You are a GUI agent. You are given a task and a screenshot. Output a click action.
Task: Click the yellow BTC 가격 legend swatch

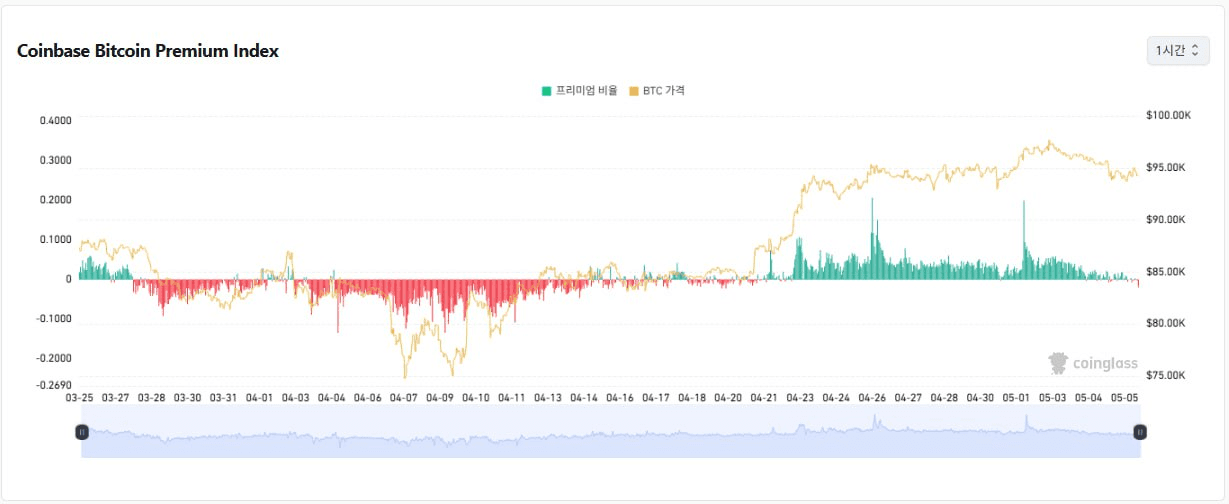[x=633, y=91]
